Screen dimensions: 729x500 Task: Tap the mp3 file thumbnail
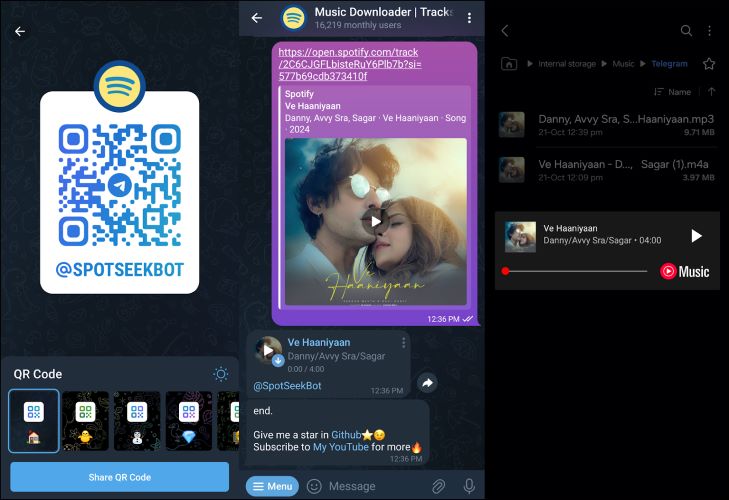(511, 125)
